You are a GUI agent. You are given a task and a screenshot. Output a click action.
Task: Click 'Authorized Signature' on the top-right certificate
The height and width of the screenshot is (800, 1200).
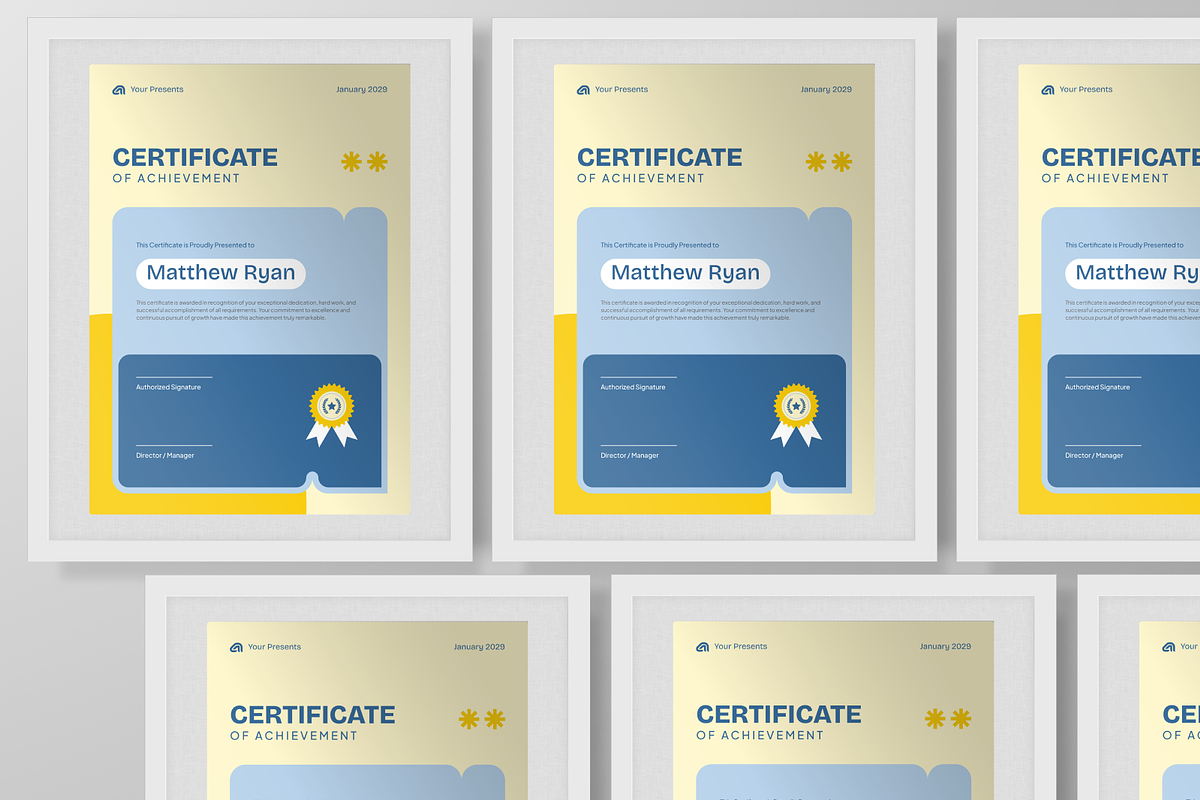(x=1097, y=387)
